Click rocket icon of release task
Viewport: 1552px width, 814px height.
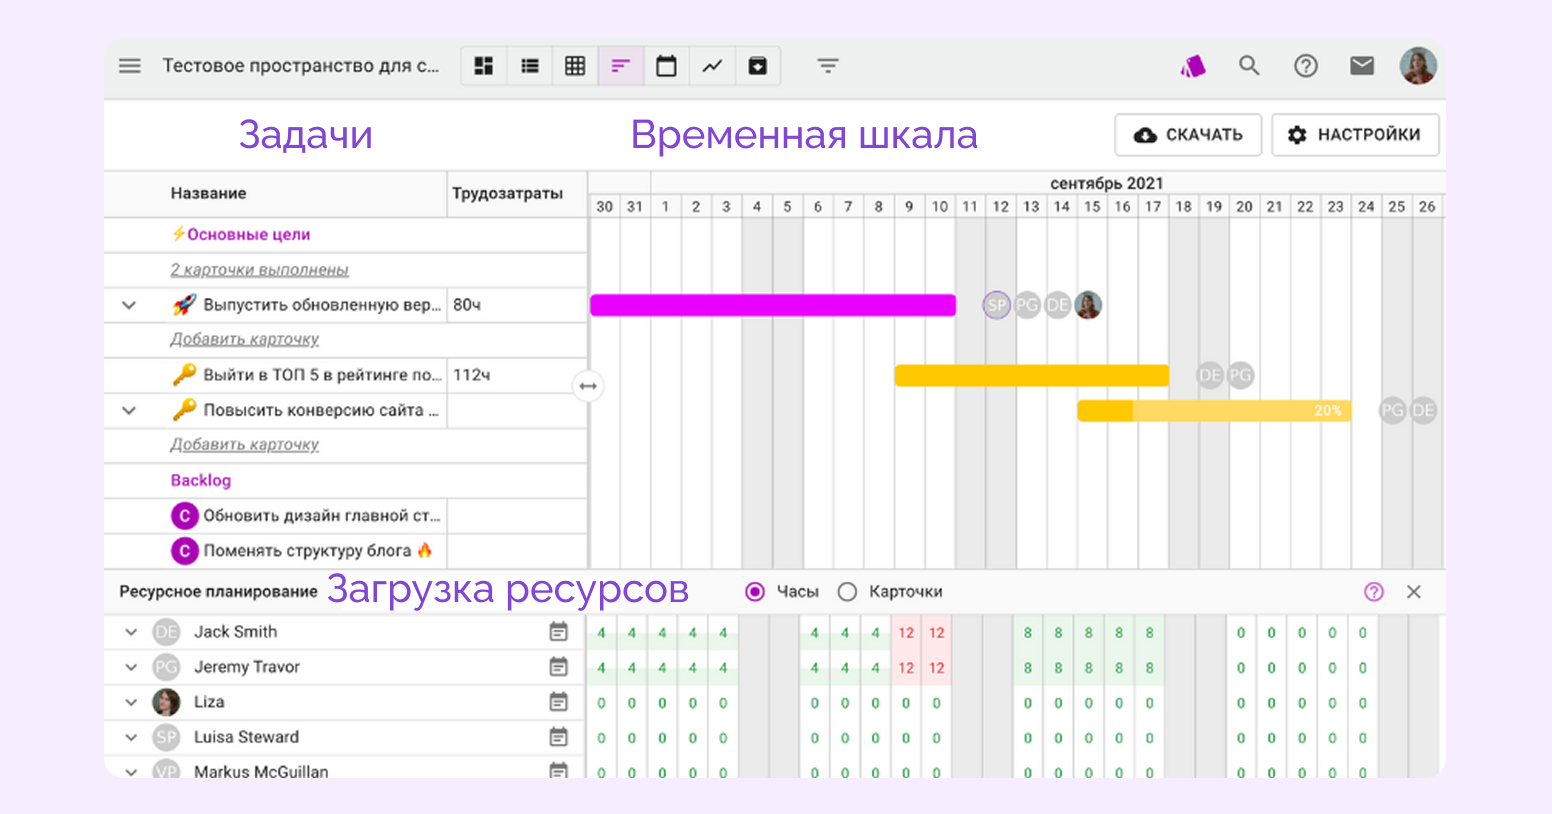click(x=184, y=305)
